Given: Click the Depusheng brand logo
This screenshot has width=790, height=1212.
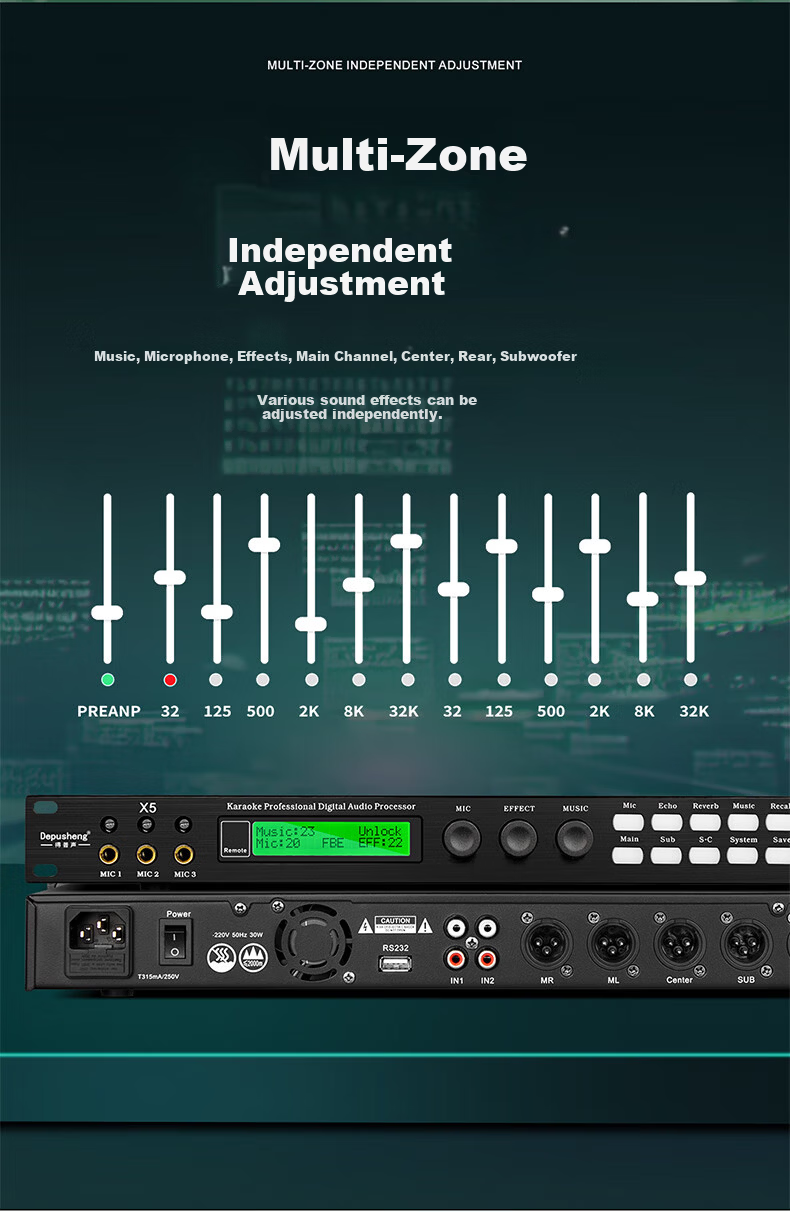Looking at the screenshot, I should click(64, 839).
